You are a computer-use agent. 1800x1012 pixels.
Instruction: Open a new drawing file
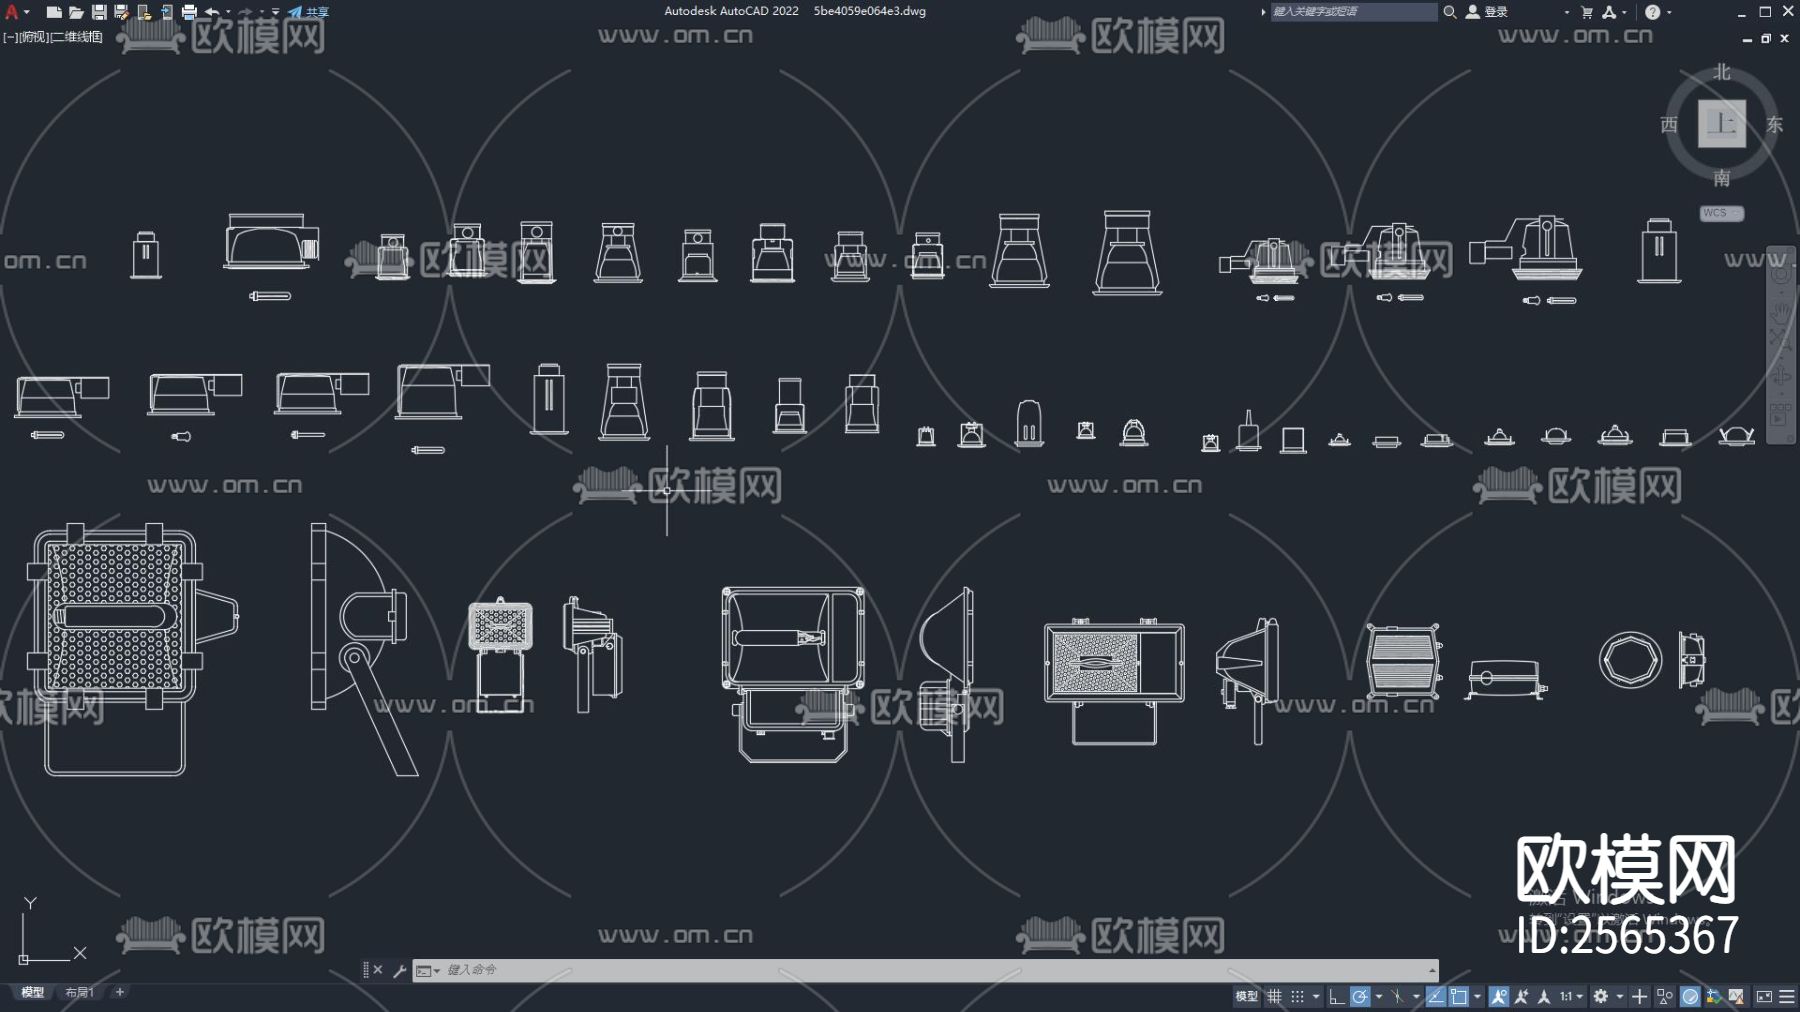(x=55, y=12)
